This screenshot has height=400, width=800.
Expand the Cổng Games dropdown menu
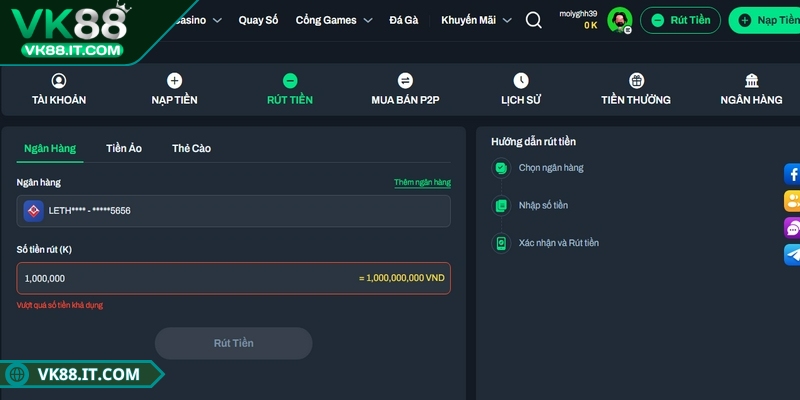pyautogui.click(x=334, y=20)
